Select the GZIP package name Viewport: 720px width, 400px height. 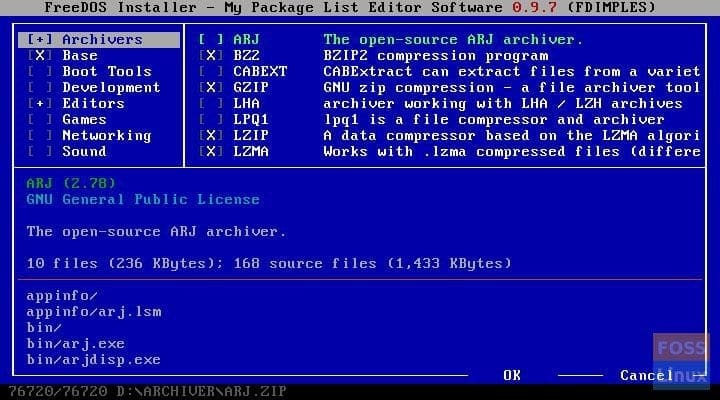click(x=251, y=88)
